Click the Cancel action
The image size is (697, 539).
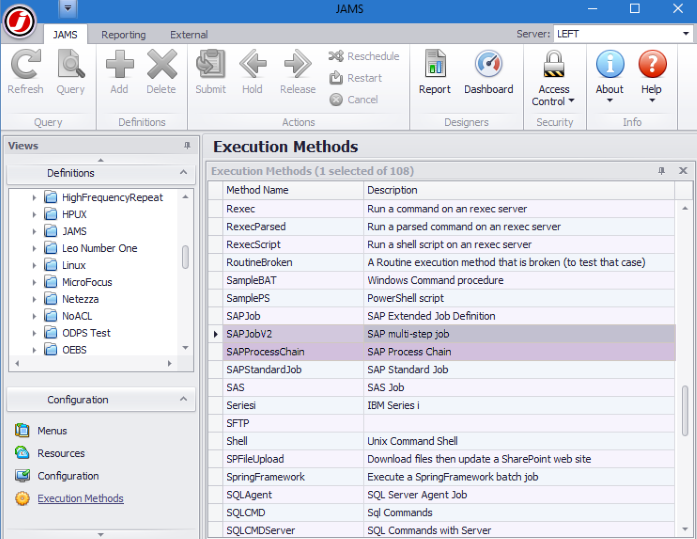(354, 100)
